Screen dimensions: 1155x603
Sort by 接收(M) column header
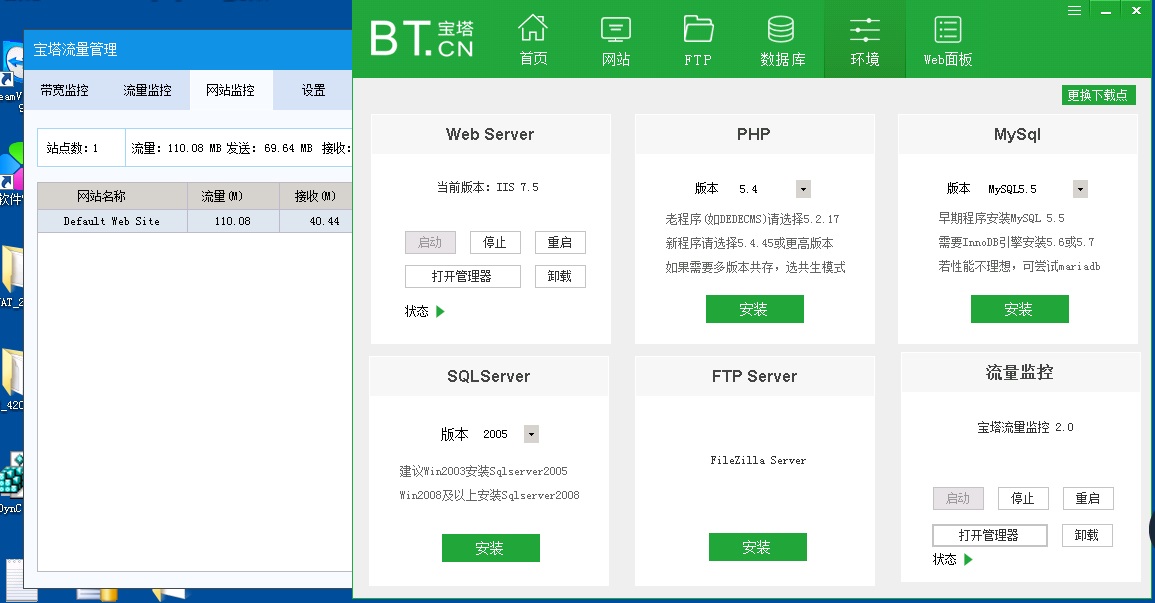[x=315, y=196]
